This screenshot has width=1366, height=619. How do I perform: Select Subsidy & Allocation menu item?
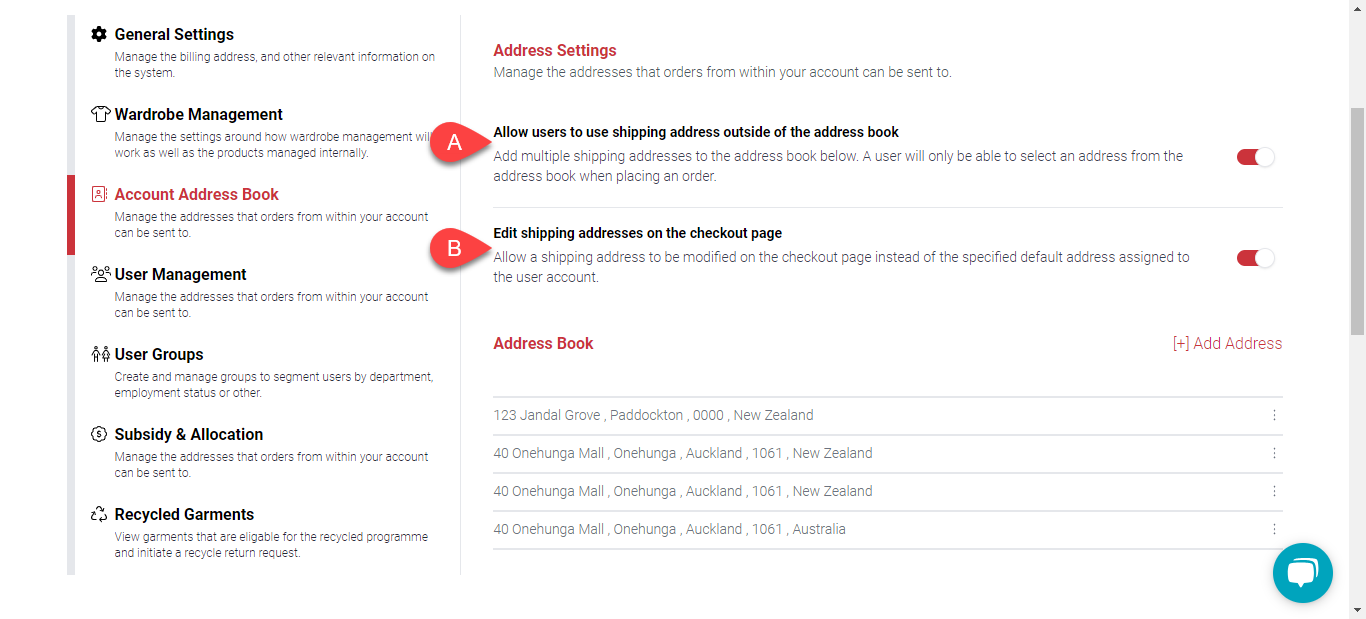188,434
